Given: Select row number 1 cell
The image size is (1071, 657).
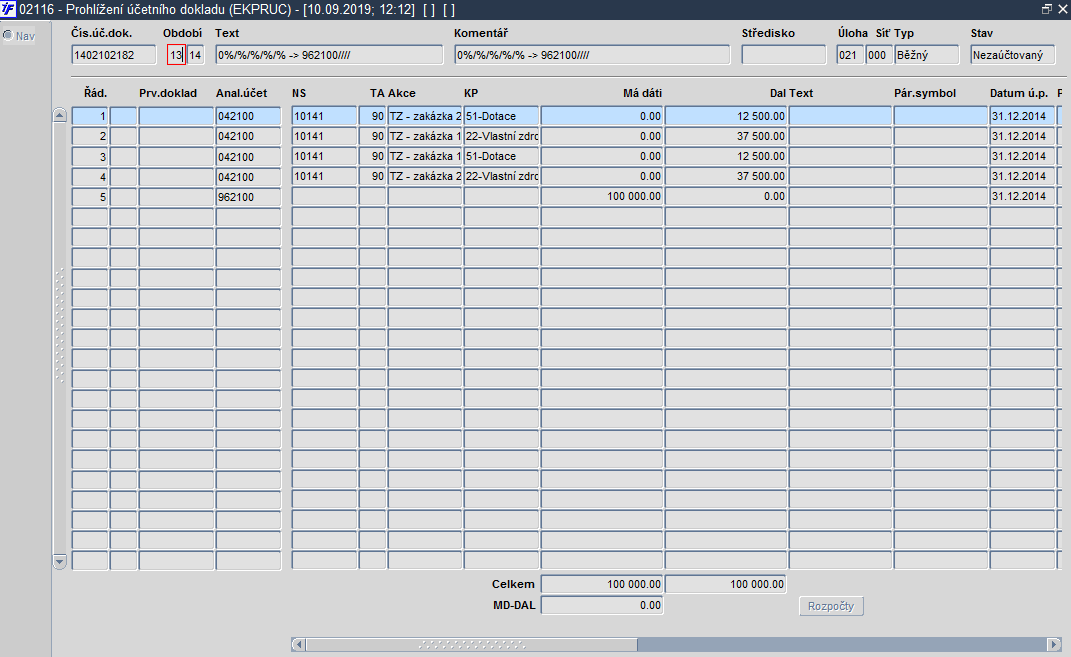Looking at the screenshot, I should coord(90,116).
